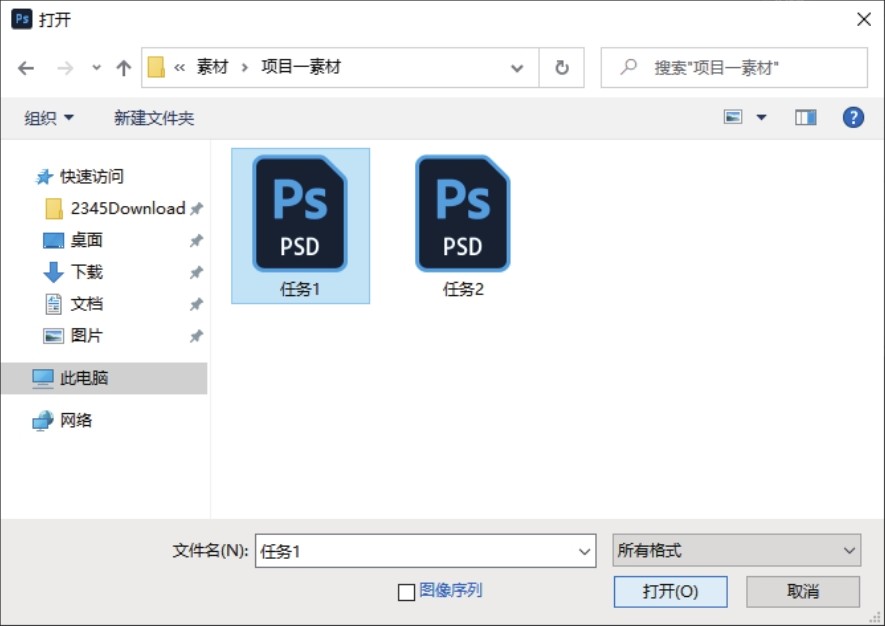Go up one folder level
The image size is (885, 626).
124,68
